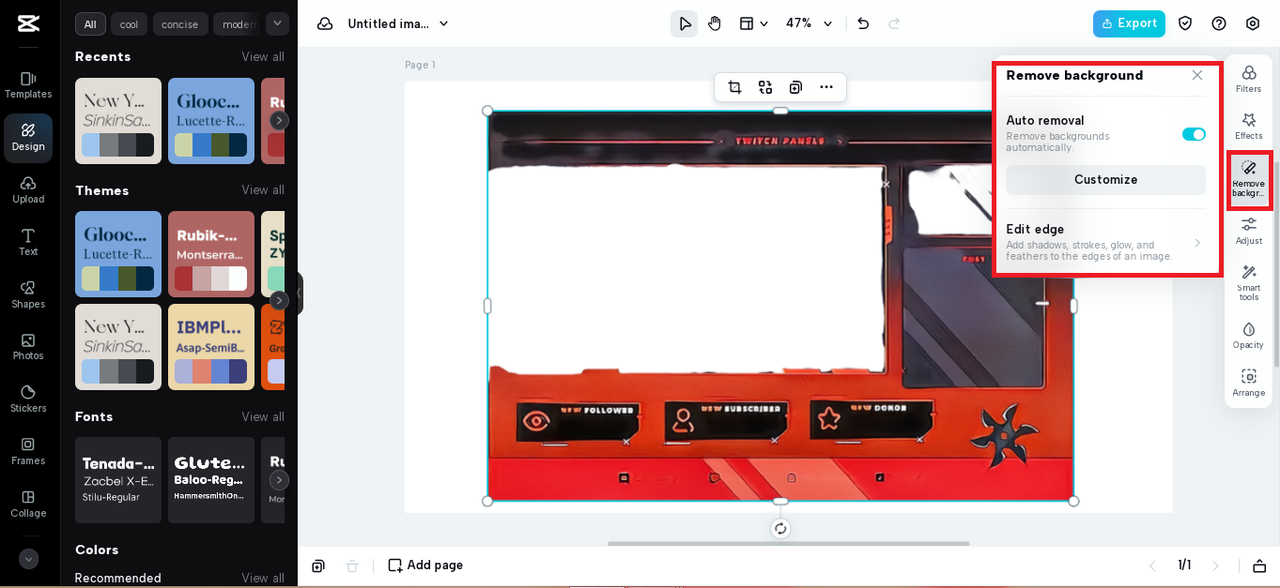Open the help question mark icon
This screenshot has width=1280, height=588.
(x=1219, y=24)
